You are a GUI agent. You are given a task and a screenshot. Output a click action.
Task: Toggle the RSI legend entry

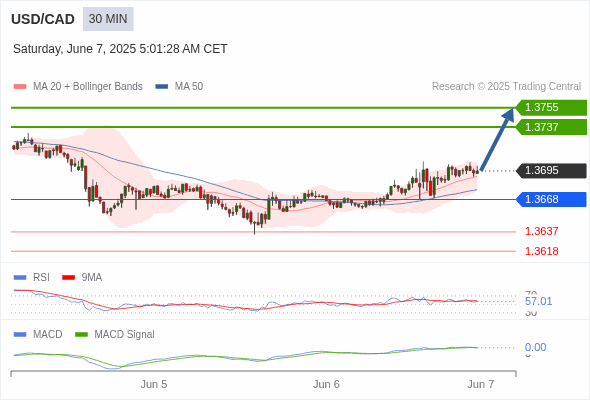[x=32, y=277]
